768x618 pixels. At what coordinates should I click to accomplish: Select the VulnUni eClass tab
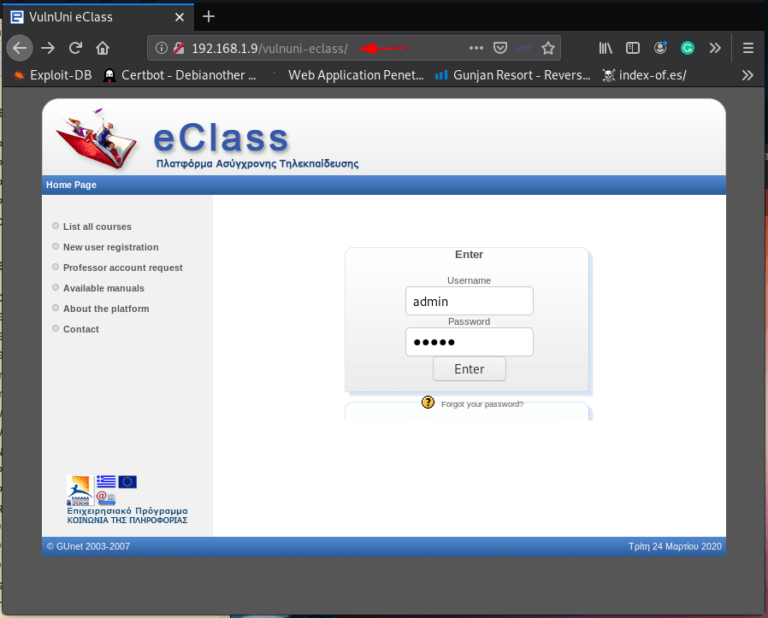pos(90,17)
